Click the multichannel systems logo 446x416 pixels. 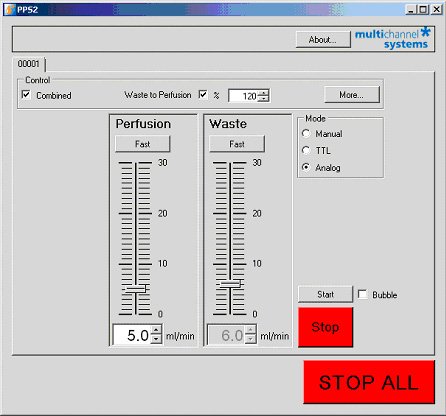392,38
